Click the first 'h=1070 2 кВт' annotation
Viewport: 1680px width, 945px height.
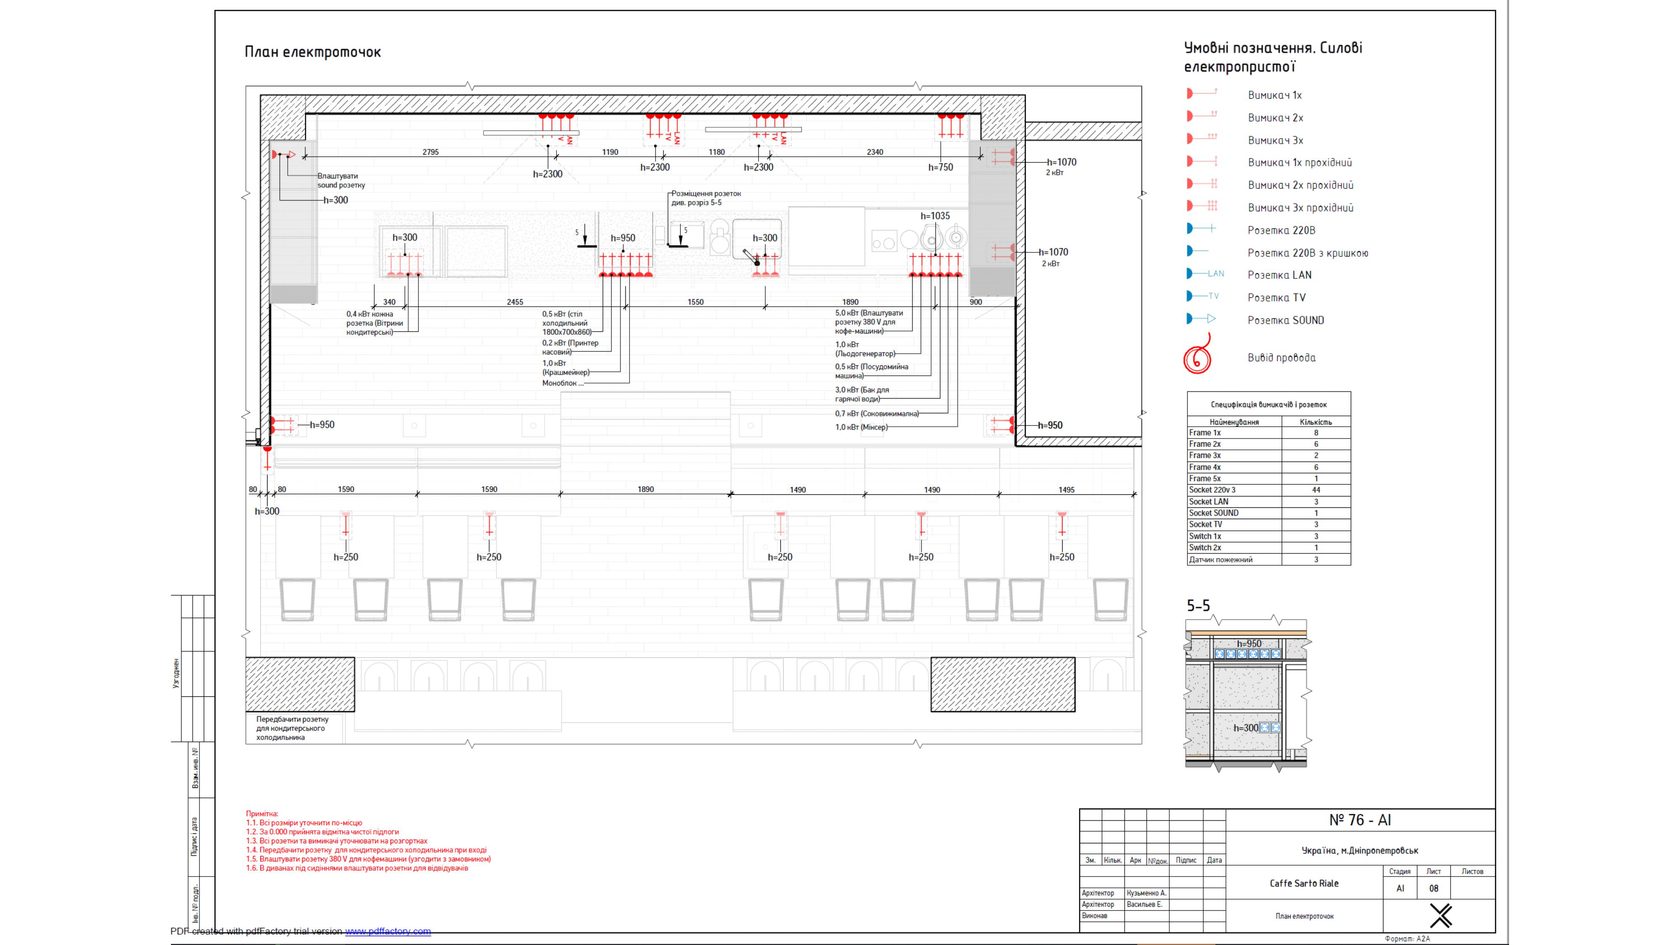point(1061,166)
